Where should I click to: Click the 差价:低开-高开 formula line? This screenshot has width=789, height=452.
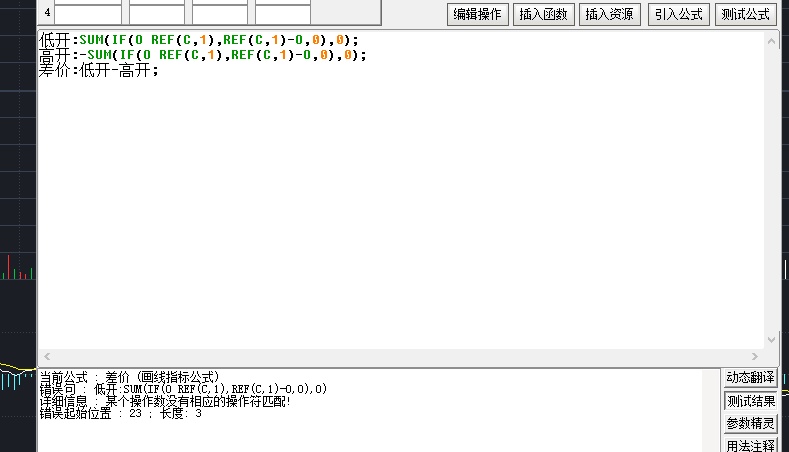pyautogui.click(x=99, y=70)
